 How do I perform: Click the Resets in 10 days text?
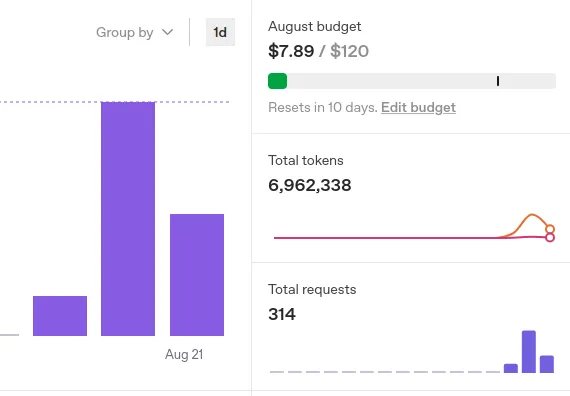pos(323,108)
